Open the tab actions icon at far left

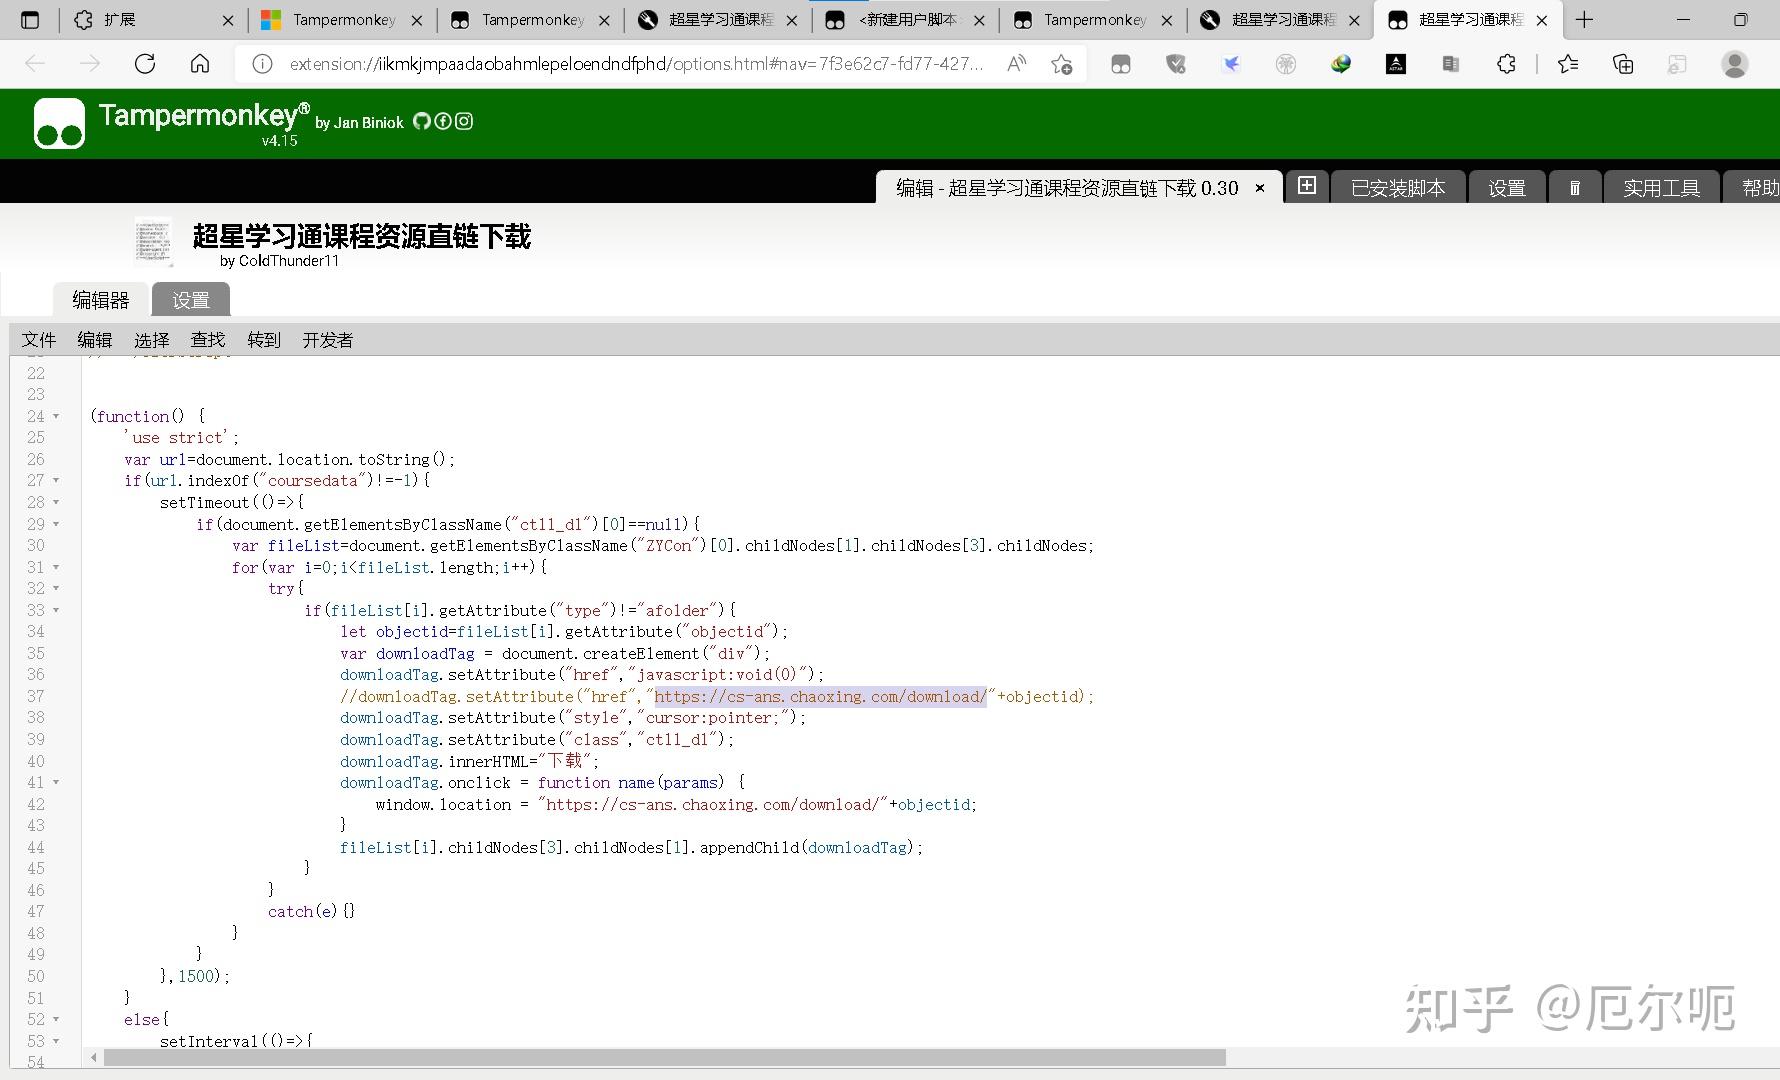tap(30, 20)
